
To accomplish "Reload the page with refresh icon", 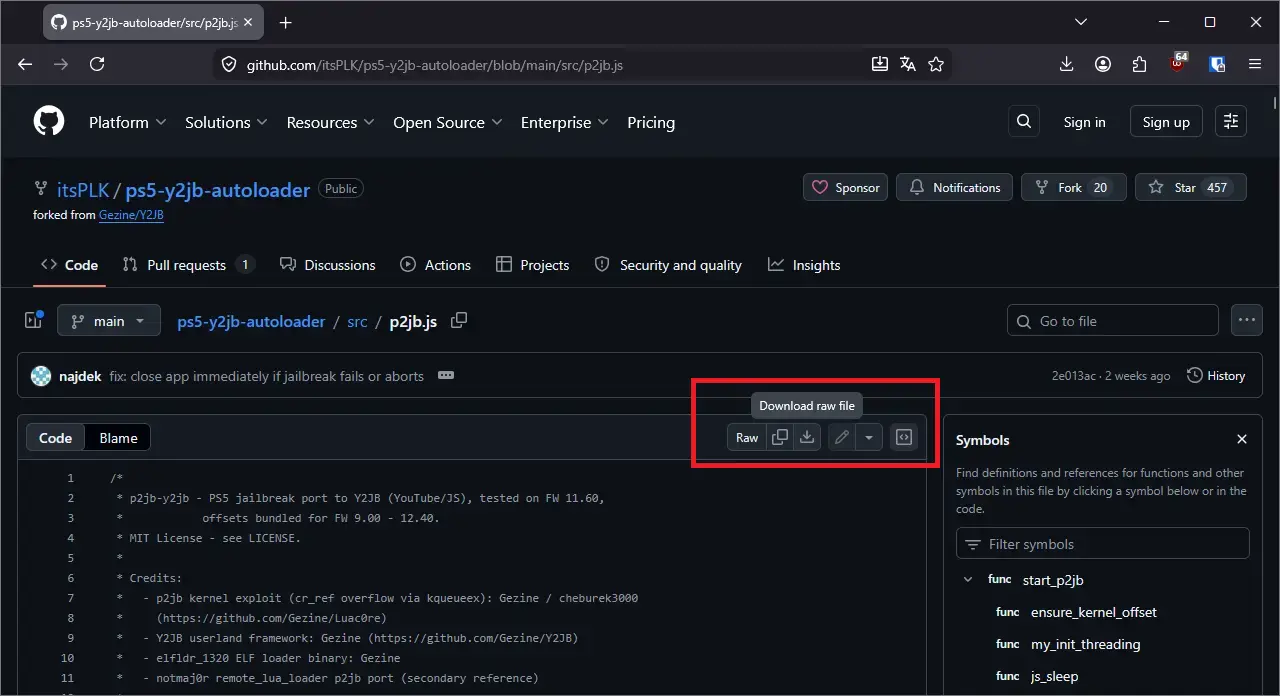I will [x=97, y=64].
